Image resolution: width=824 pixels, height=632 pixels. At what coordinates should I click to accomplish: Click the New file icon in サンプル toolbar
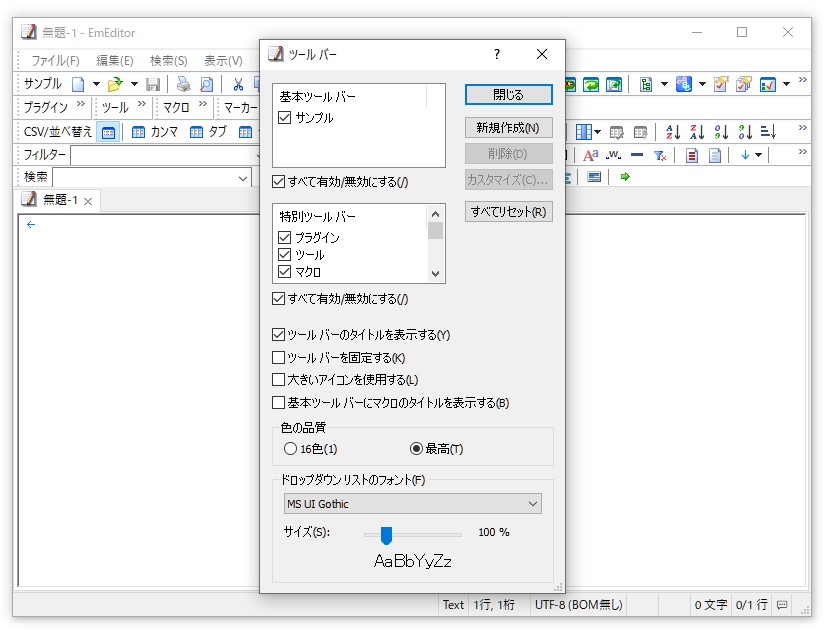click(78, 84)
